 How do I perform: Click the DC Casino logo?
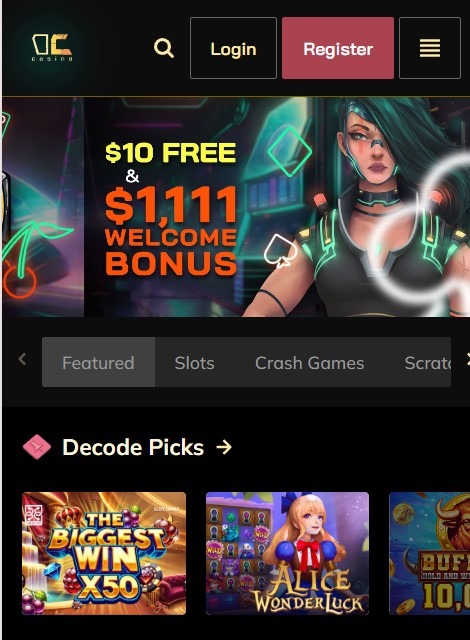[52, 47]
